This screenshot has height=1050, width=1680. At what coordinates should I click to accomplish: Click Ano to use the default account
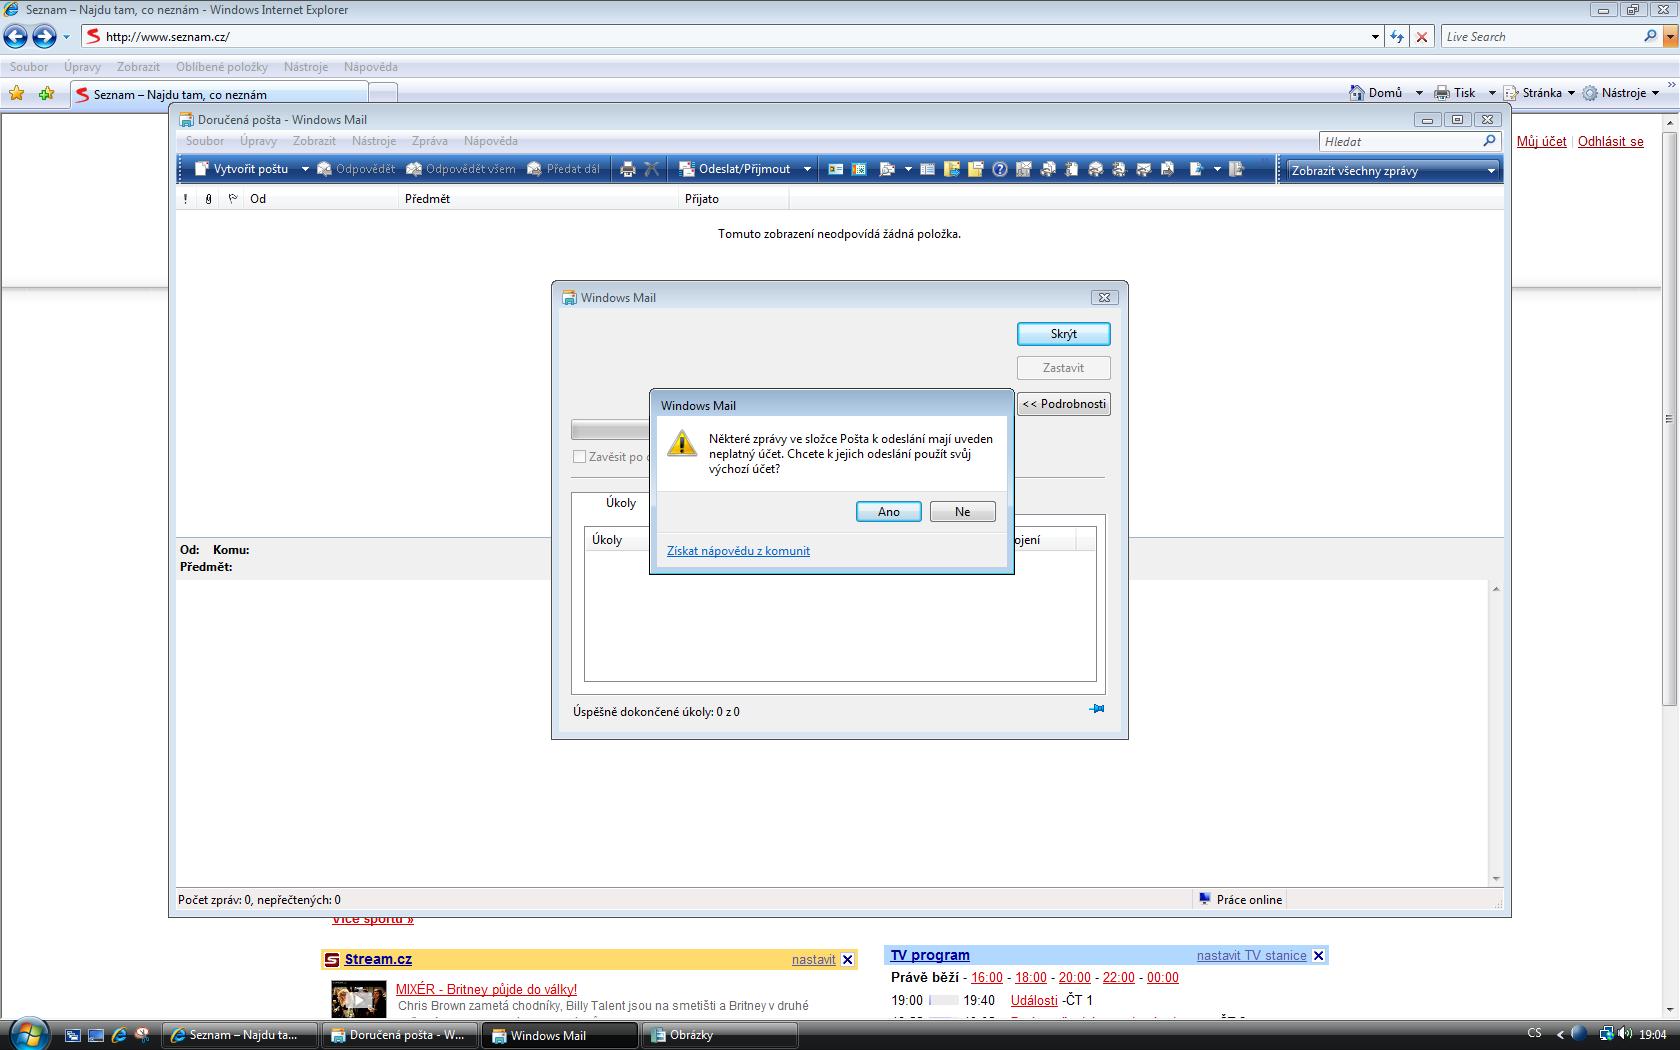[889, 511]
